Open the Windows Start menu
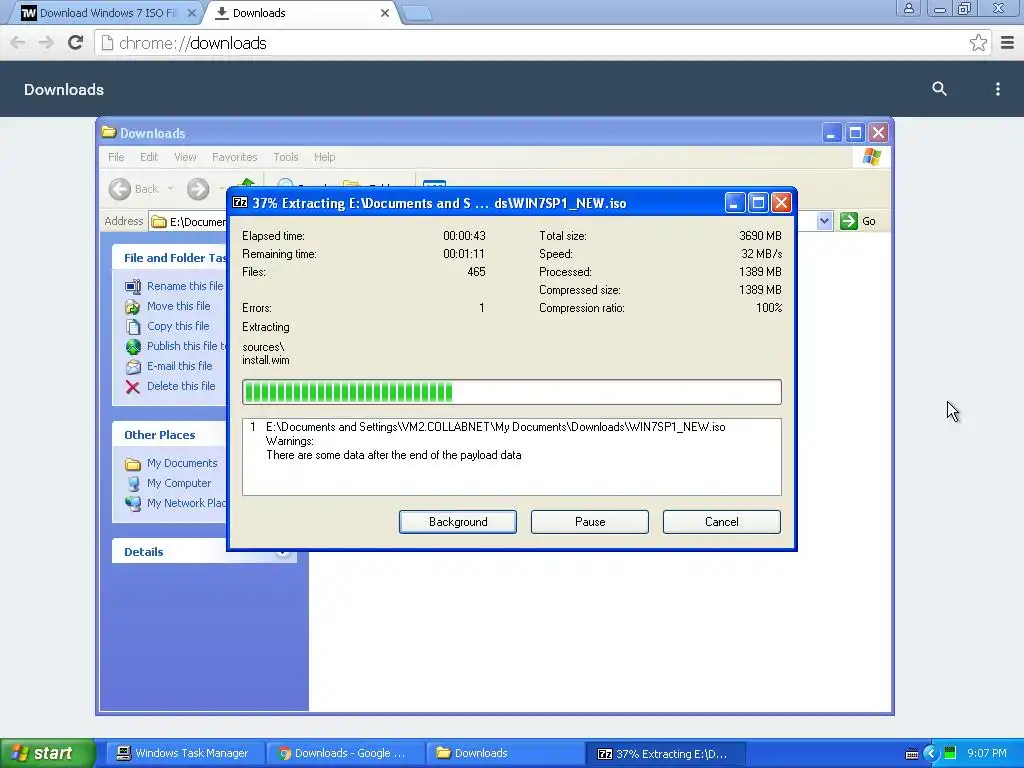 click(47, 753)
